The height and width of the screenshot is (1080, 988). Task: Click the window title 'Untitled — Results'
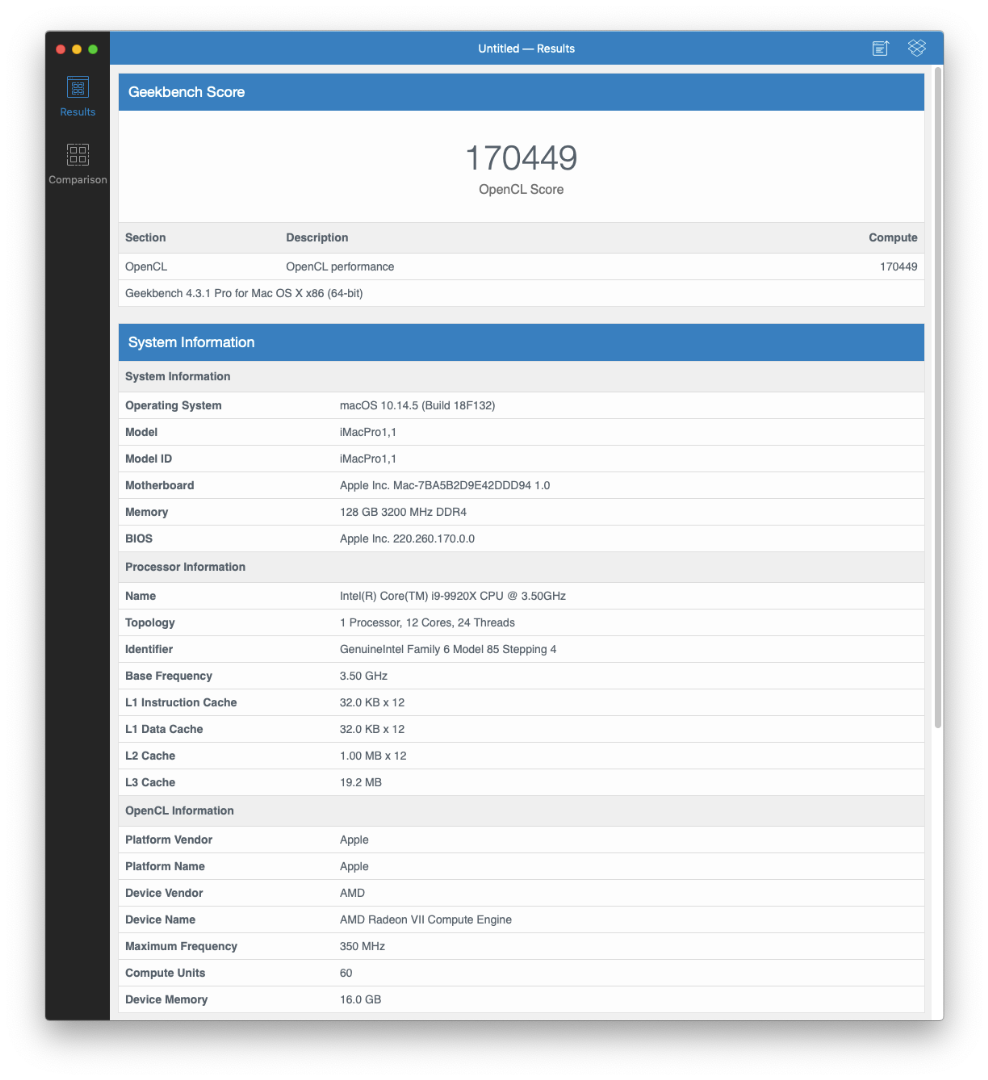click(x=526, y=49)
